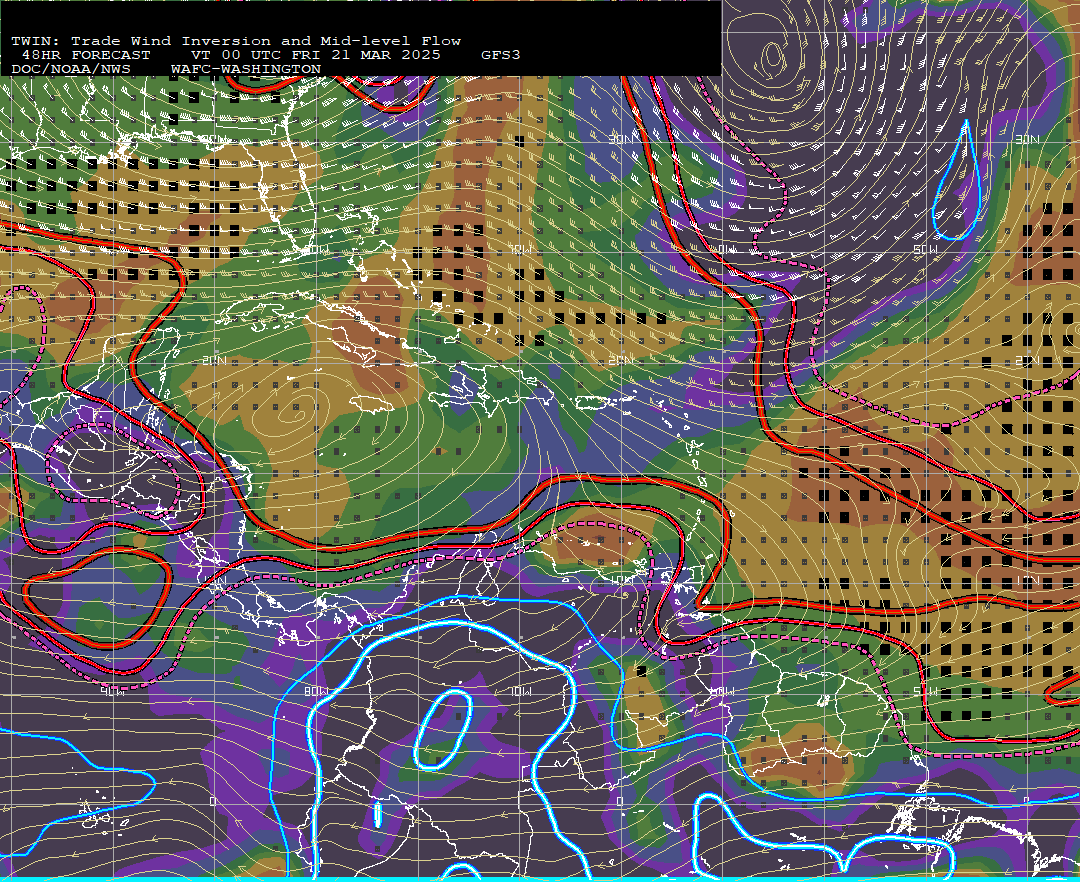Click the 'DOC/NOAA/NWS' source text
The height and width of the screenshot is (882, 1080).
click(x=71, y=70)
